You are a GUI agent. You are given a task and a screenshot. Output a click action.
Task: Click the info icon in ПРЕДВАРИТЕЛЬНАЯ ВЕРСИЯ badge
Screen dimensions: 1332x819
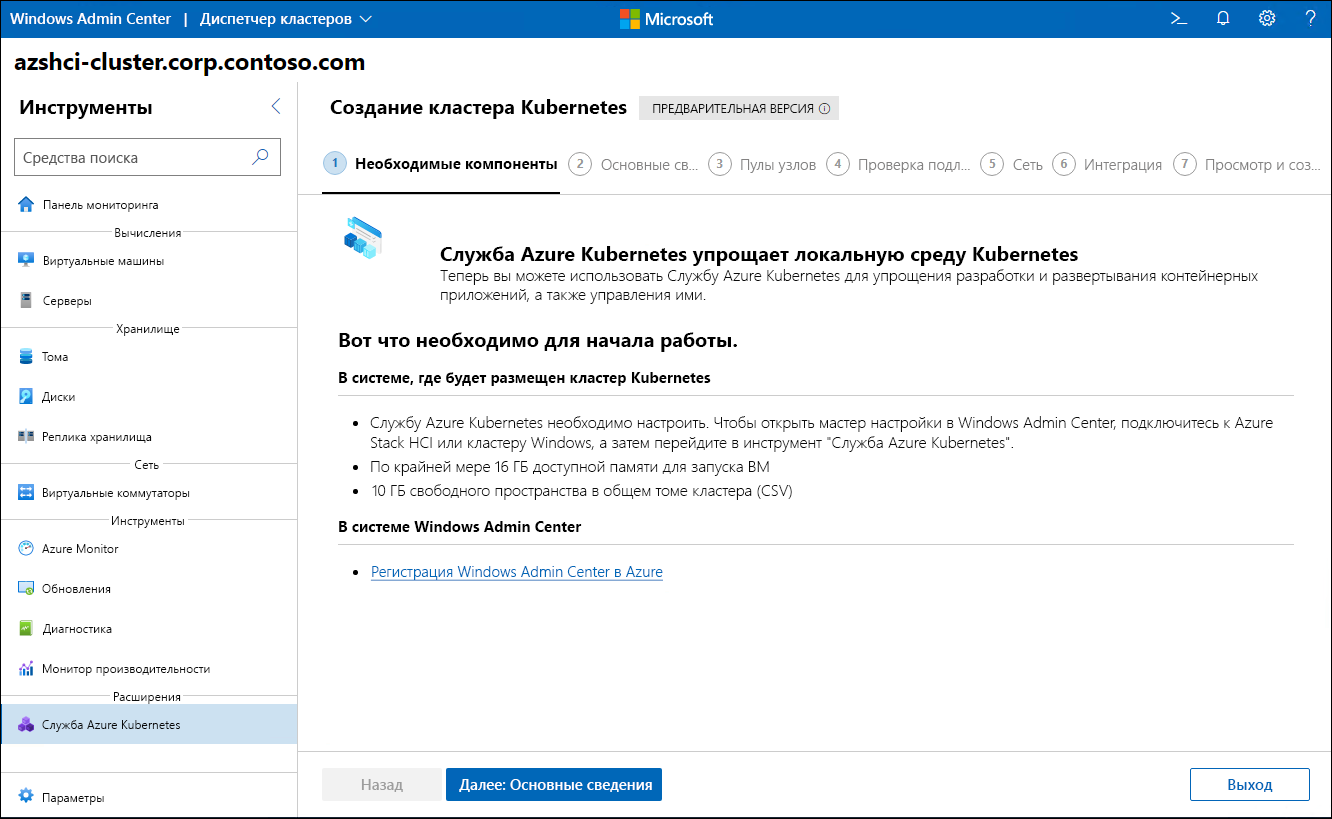(825, 108)
